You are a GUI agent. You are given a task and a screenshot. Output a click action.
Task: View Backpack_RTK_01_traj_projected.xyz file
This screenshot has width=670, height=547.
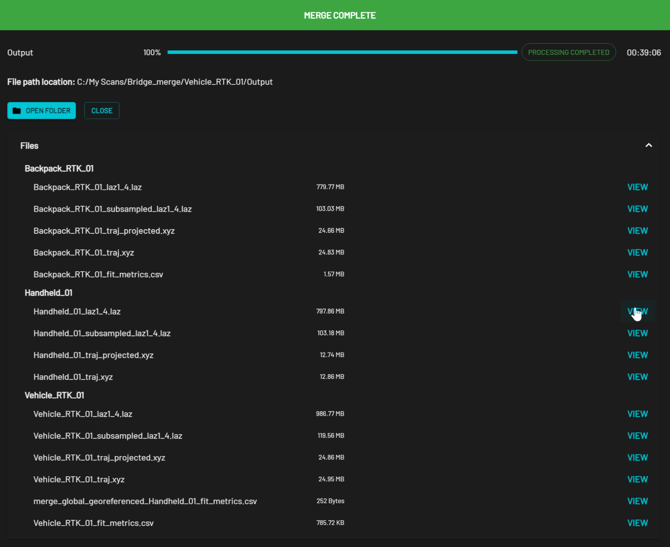pyautogui.click(x=637, y=231)
